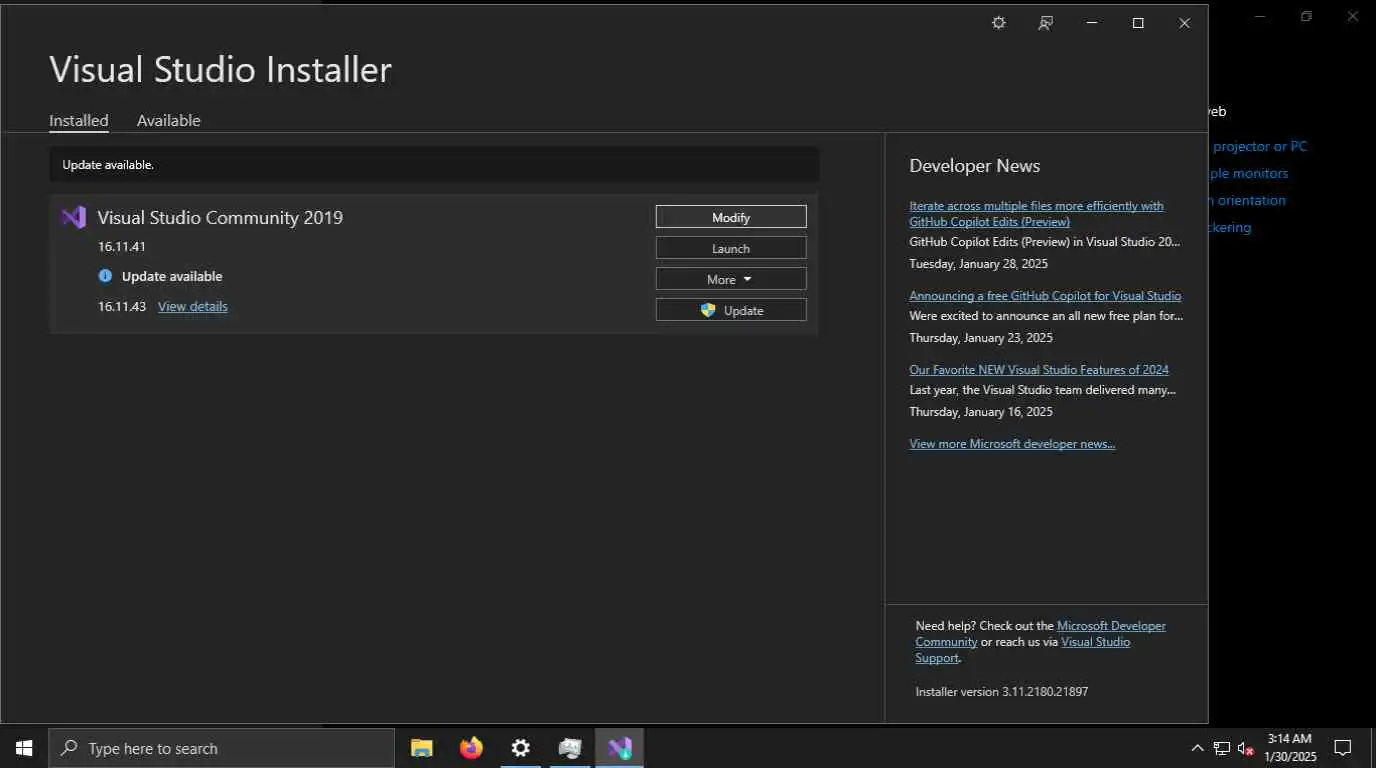Open Favorite NEW Visual Studio Features link
The width and height of the screenshot is (1376, 768).
[1039, 369]
